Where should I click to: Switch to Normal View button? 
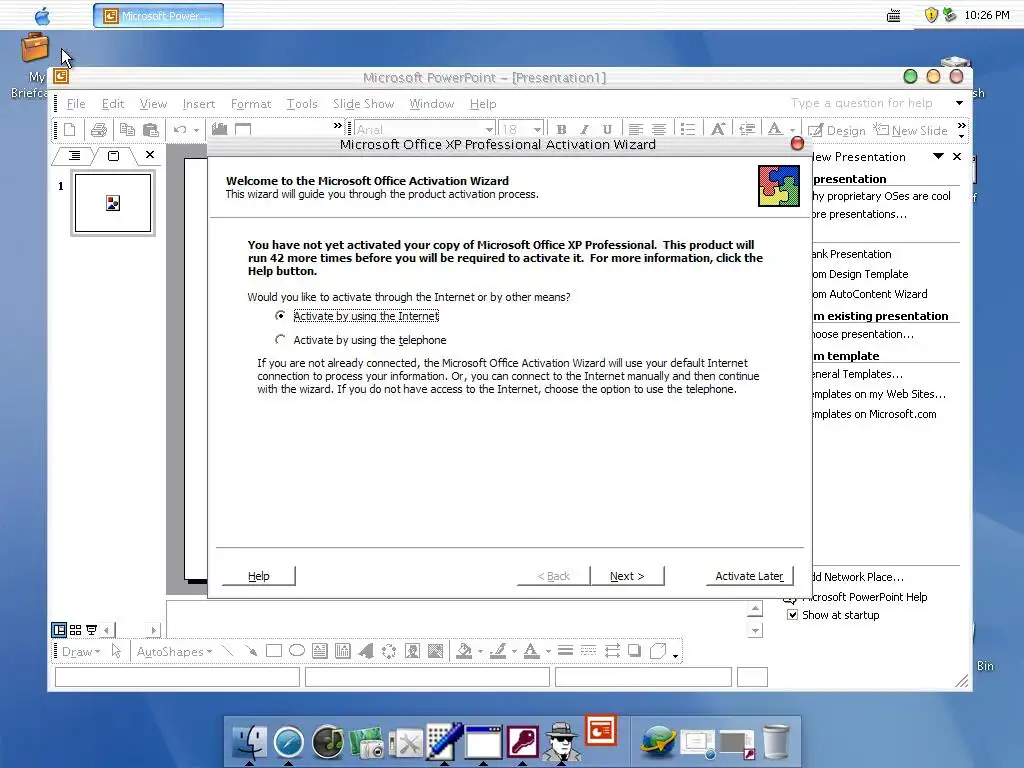click(59, 630)
